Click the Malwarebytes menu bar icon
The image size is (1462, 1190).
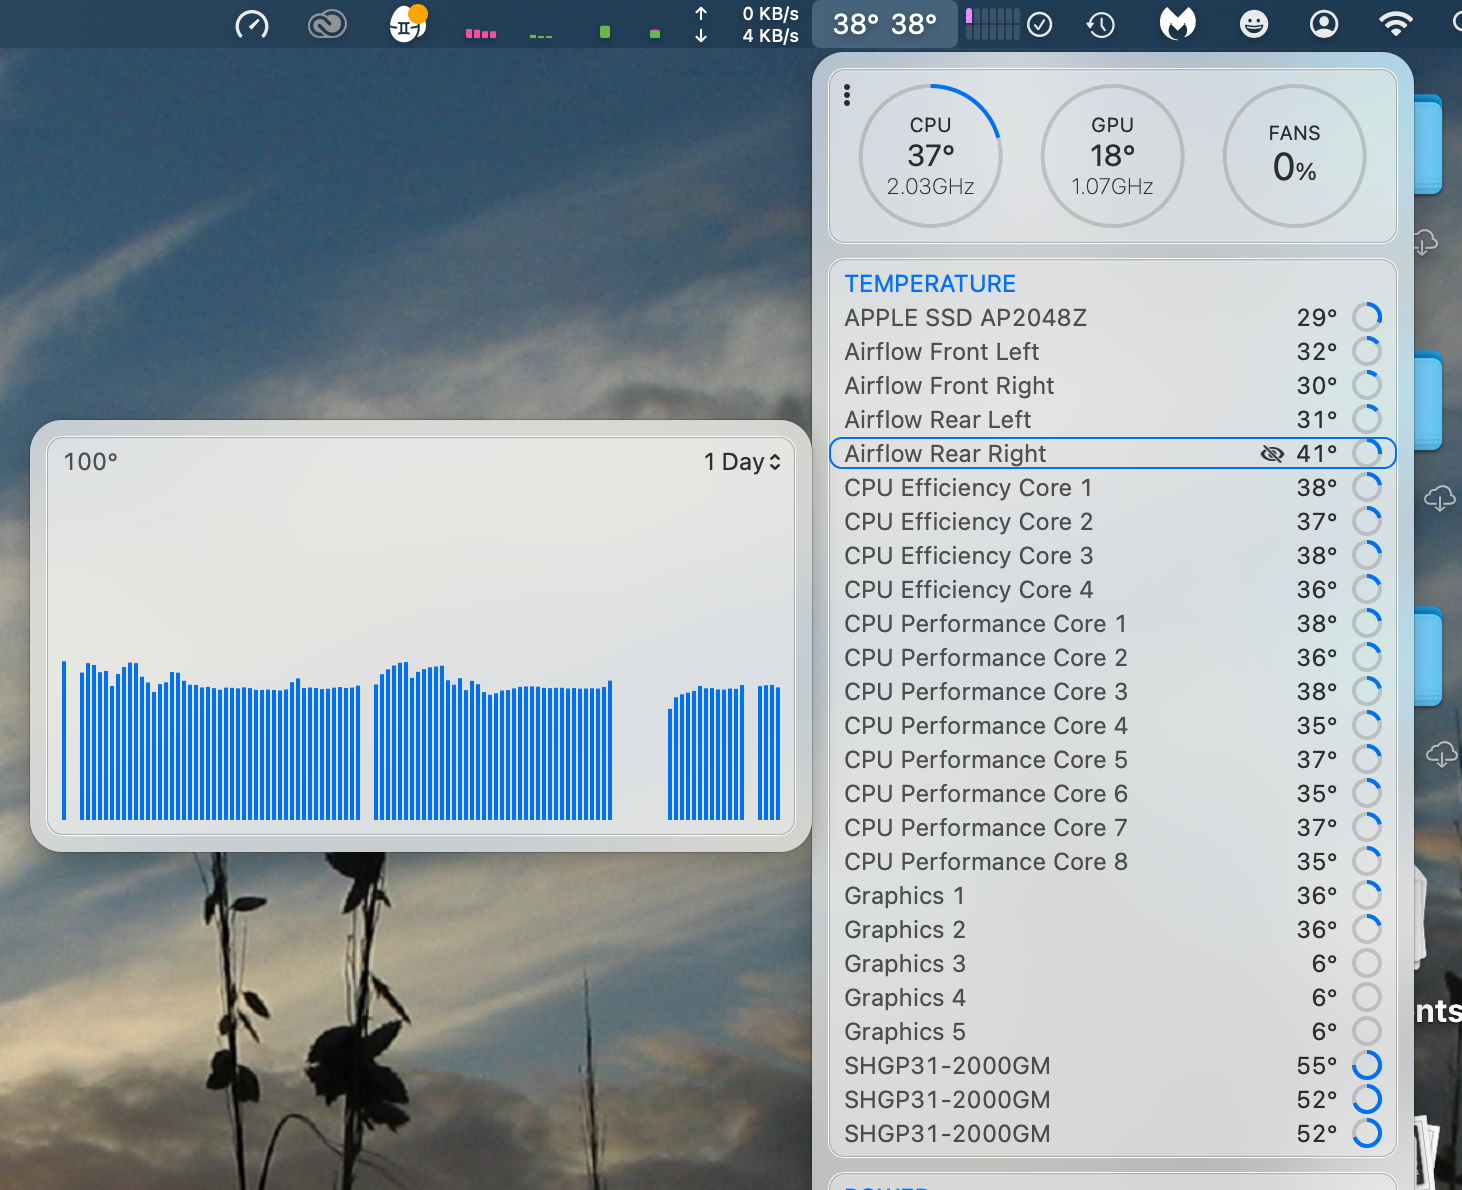click(1177, 24)
